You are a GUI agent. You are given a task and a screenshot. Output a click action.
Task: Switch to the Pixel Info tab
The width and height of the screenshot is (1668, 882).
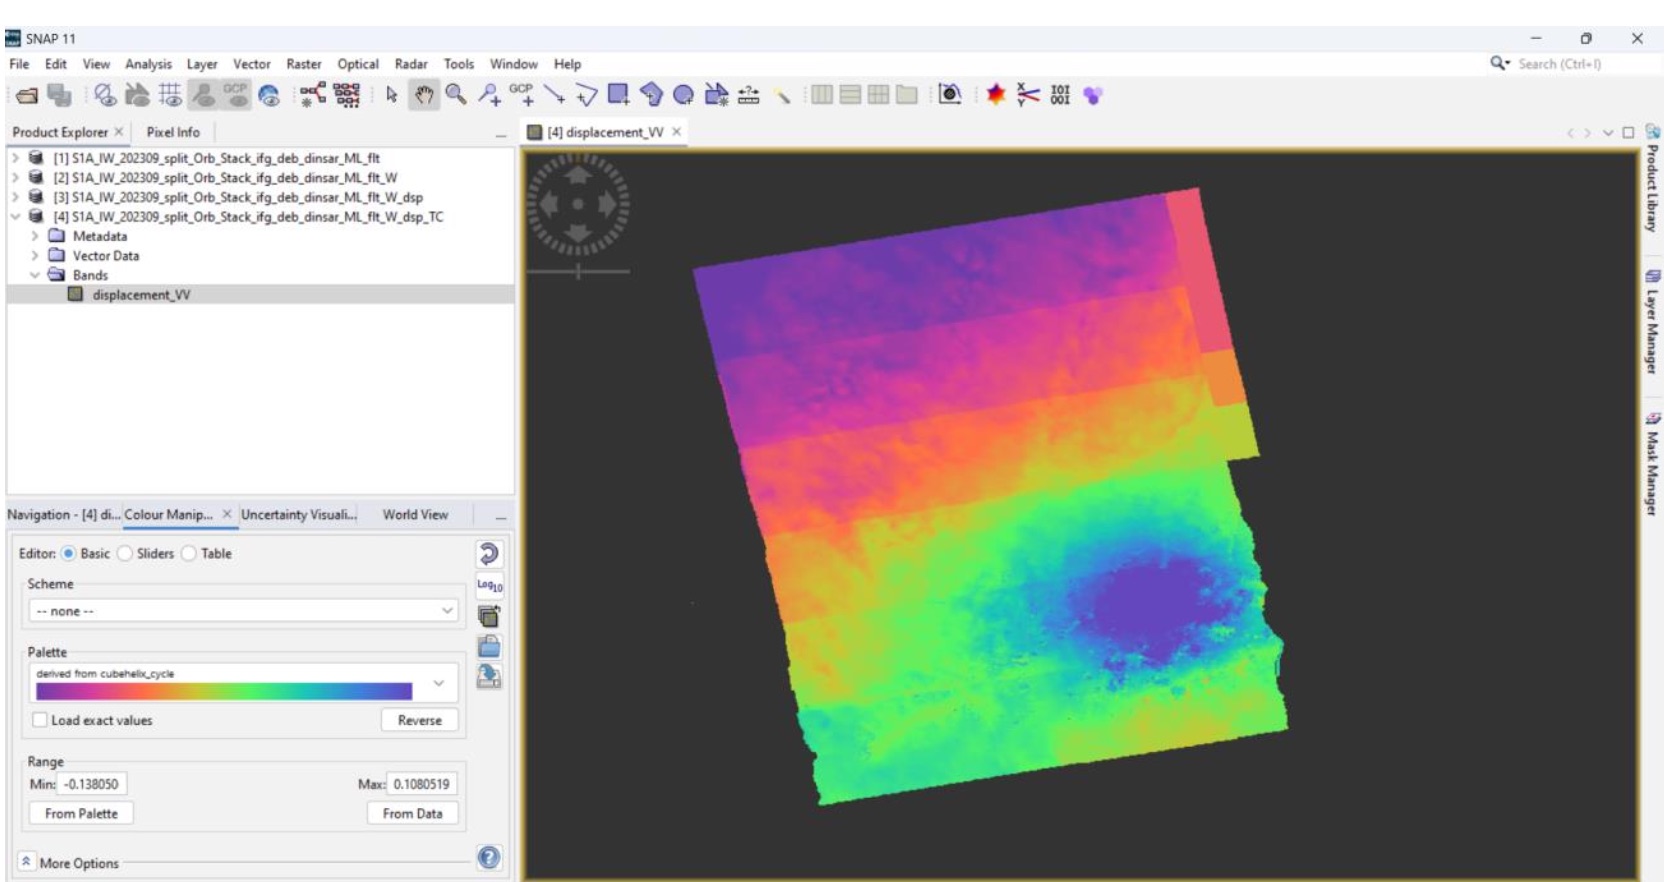pyautogui.click(x=173, y=132)
